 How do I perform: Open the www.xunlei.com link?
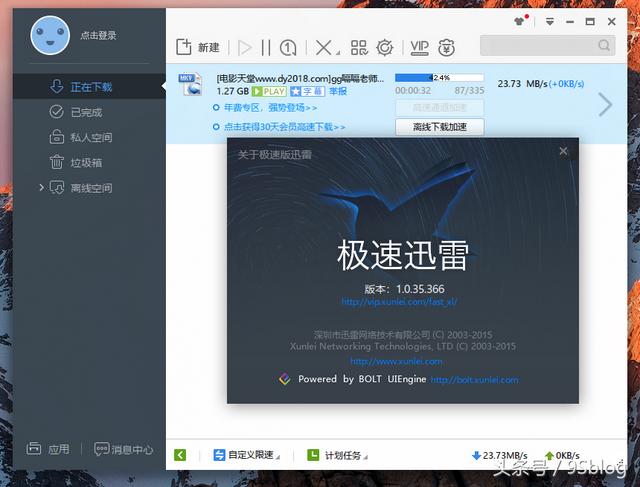(396, 361)
